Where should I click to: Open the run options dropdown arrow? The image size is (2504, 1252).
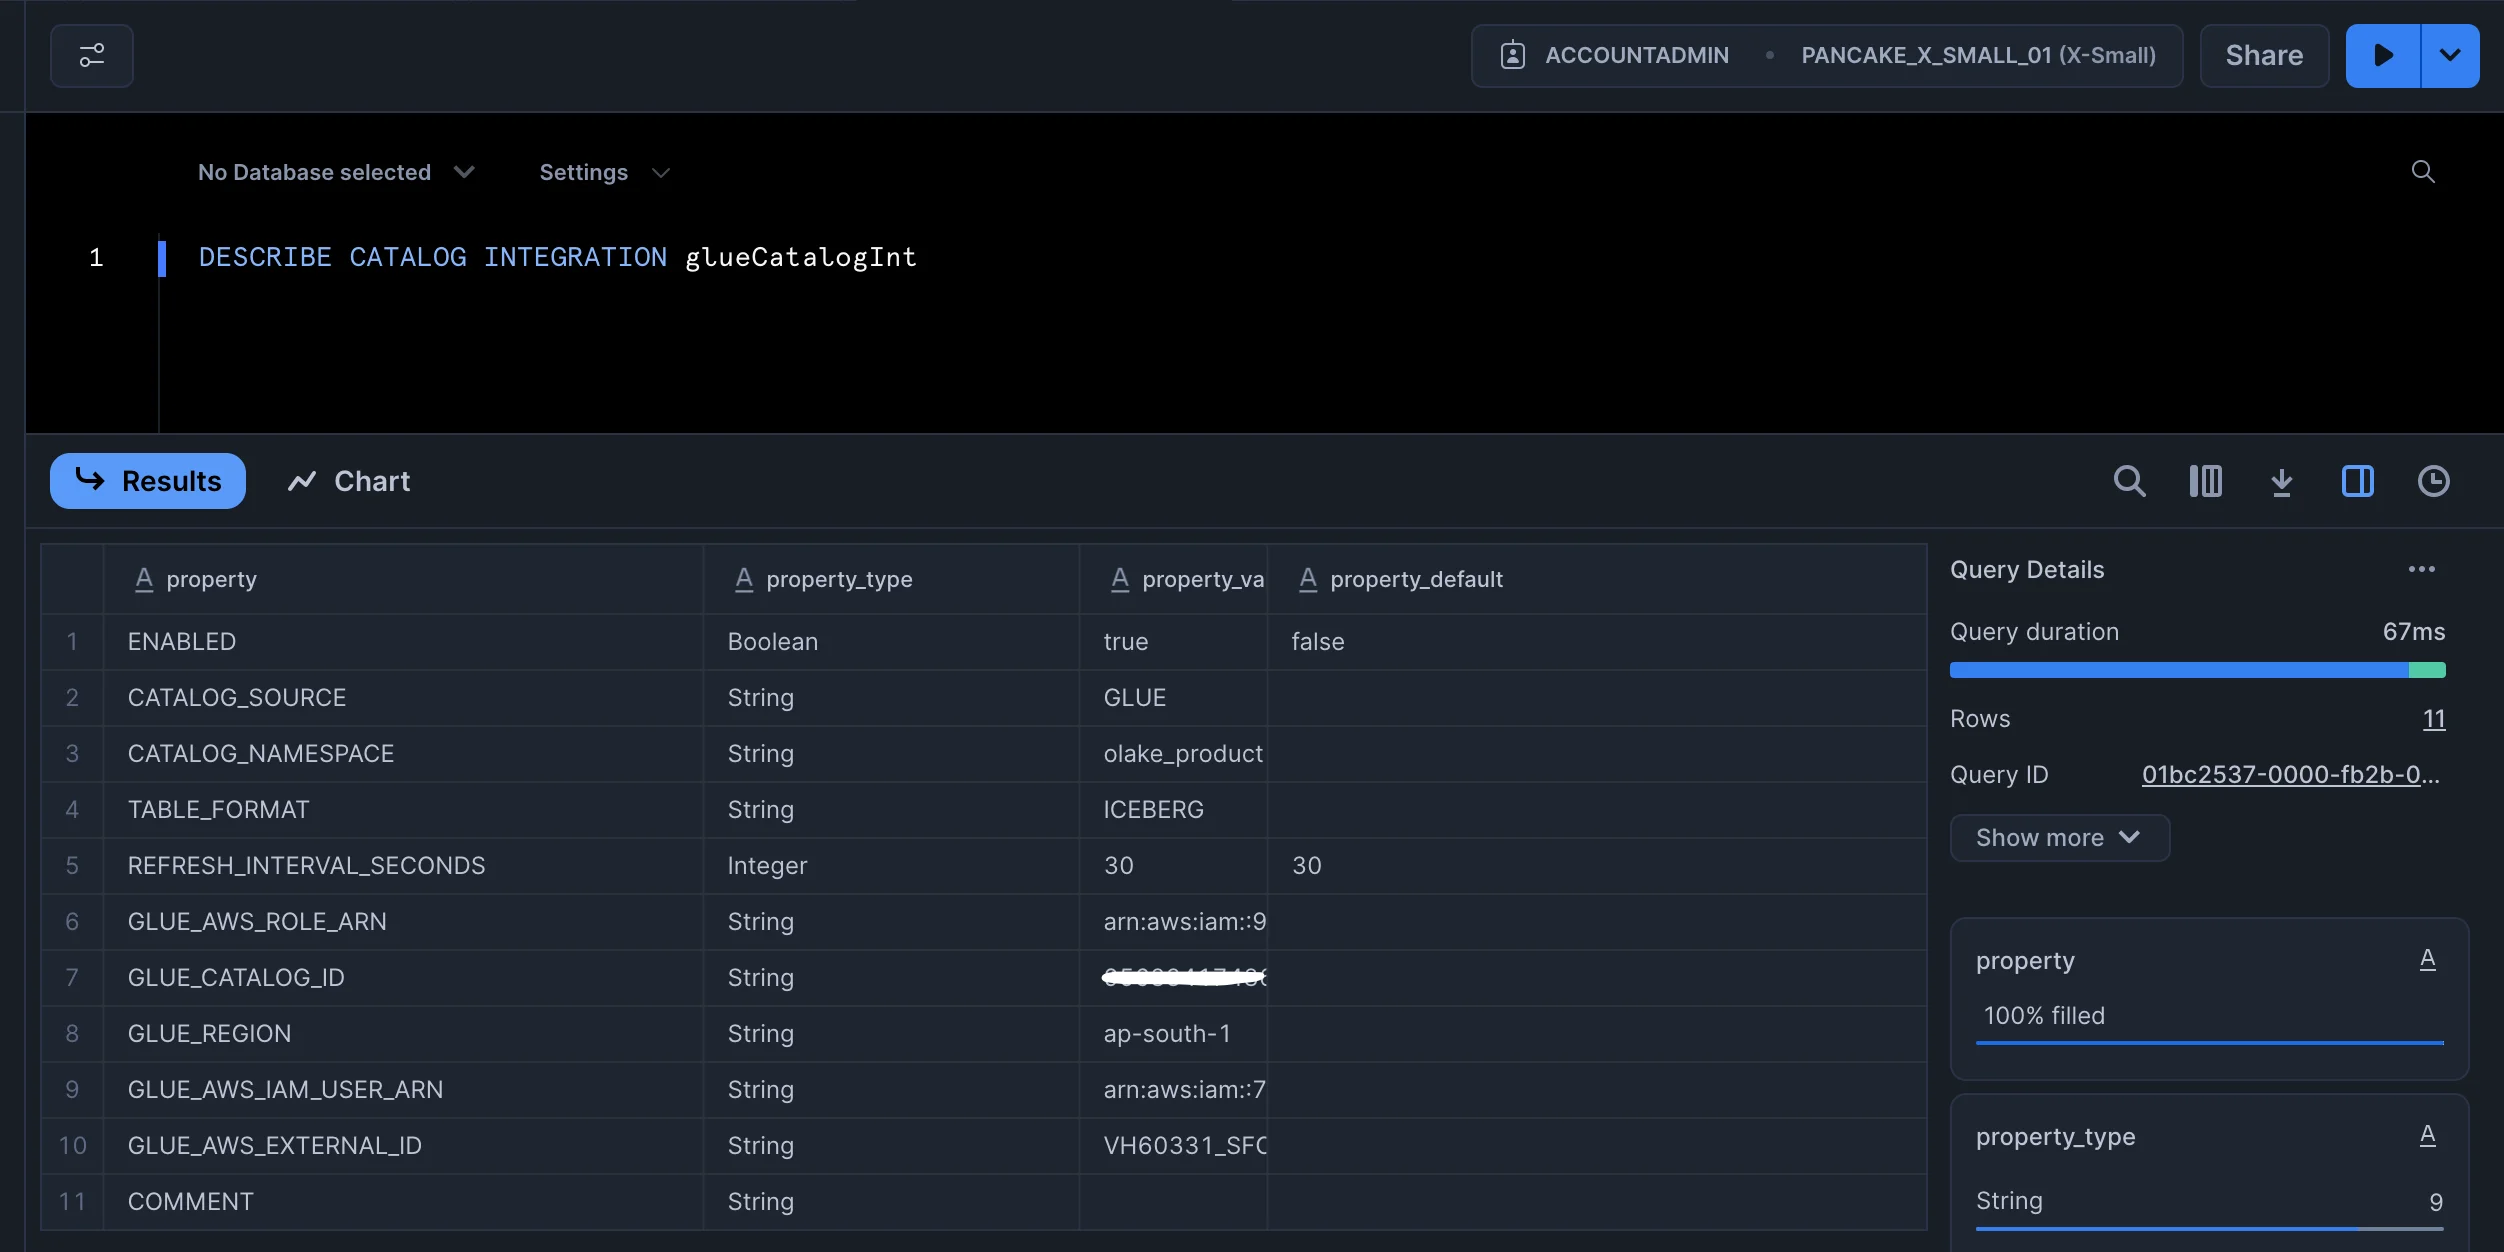tap(2450, 56)
